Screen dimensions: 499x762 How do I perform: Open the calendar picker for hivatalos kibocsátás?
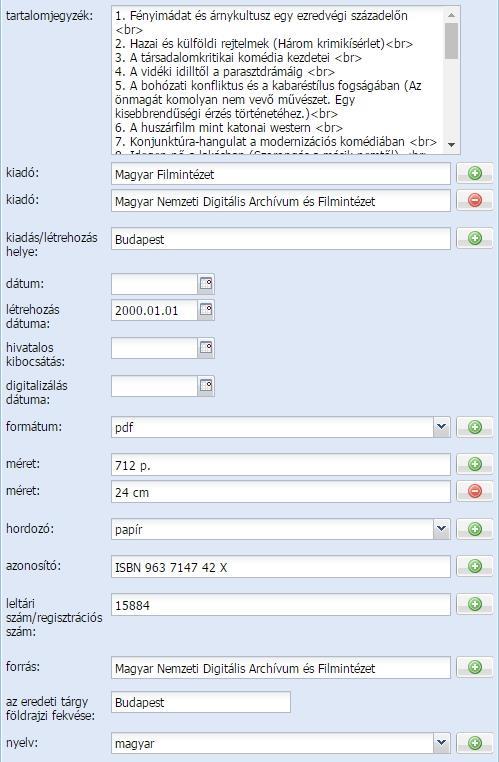point(206,348)
